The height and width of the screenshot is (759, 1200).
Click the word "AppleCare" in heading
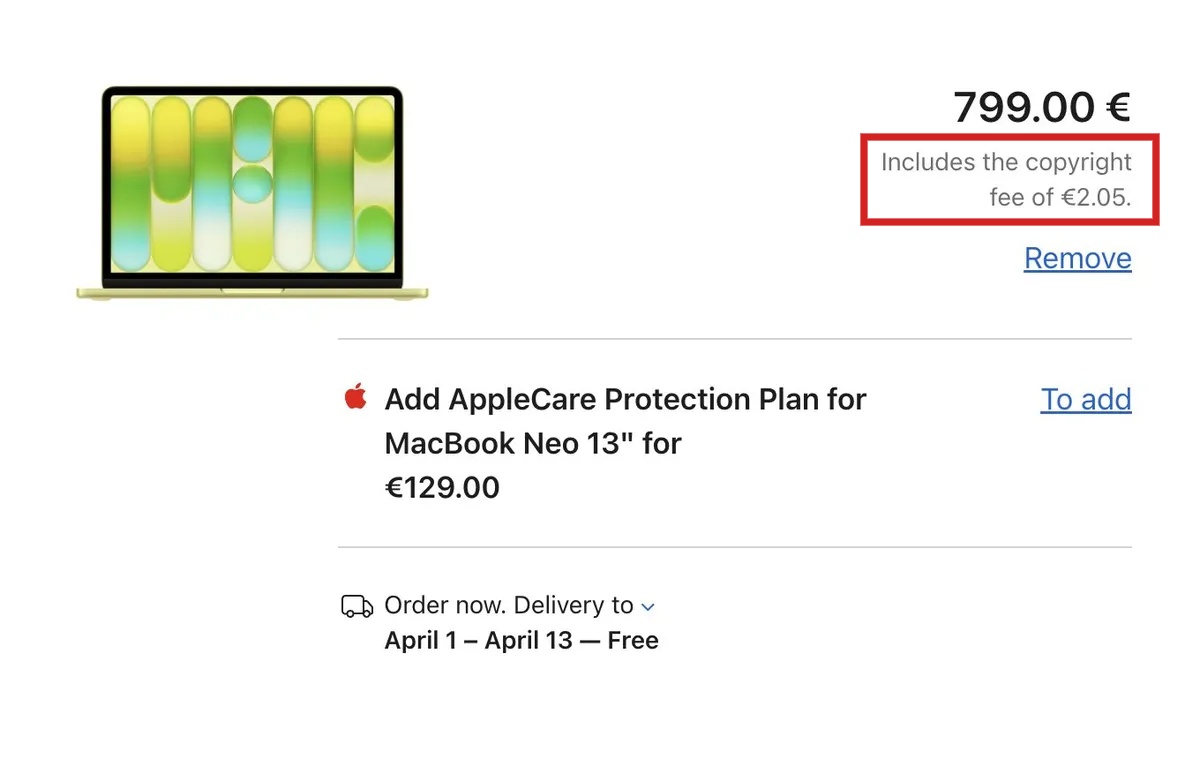522,399
